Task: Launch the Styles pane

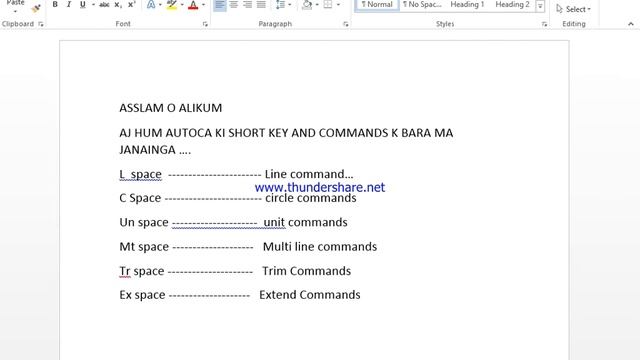Action: [544, 24]
